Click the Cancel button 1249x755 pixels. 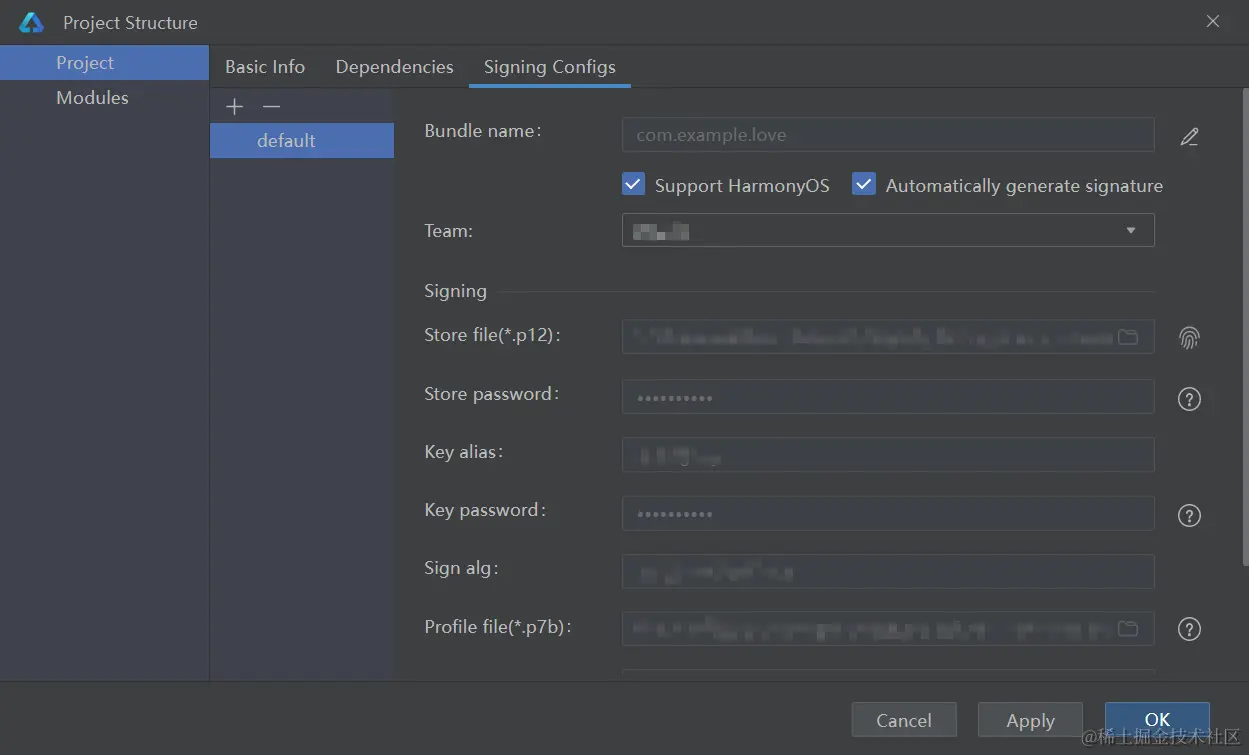coord(904,720)
